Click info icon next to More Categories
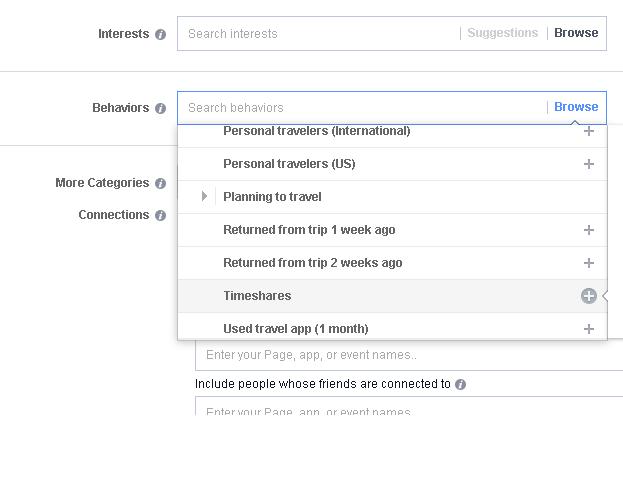The width and height of the screenshot is (623, 499). [160, 183]
